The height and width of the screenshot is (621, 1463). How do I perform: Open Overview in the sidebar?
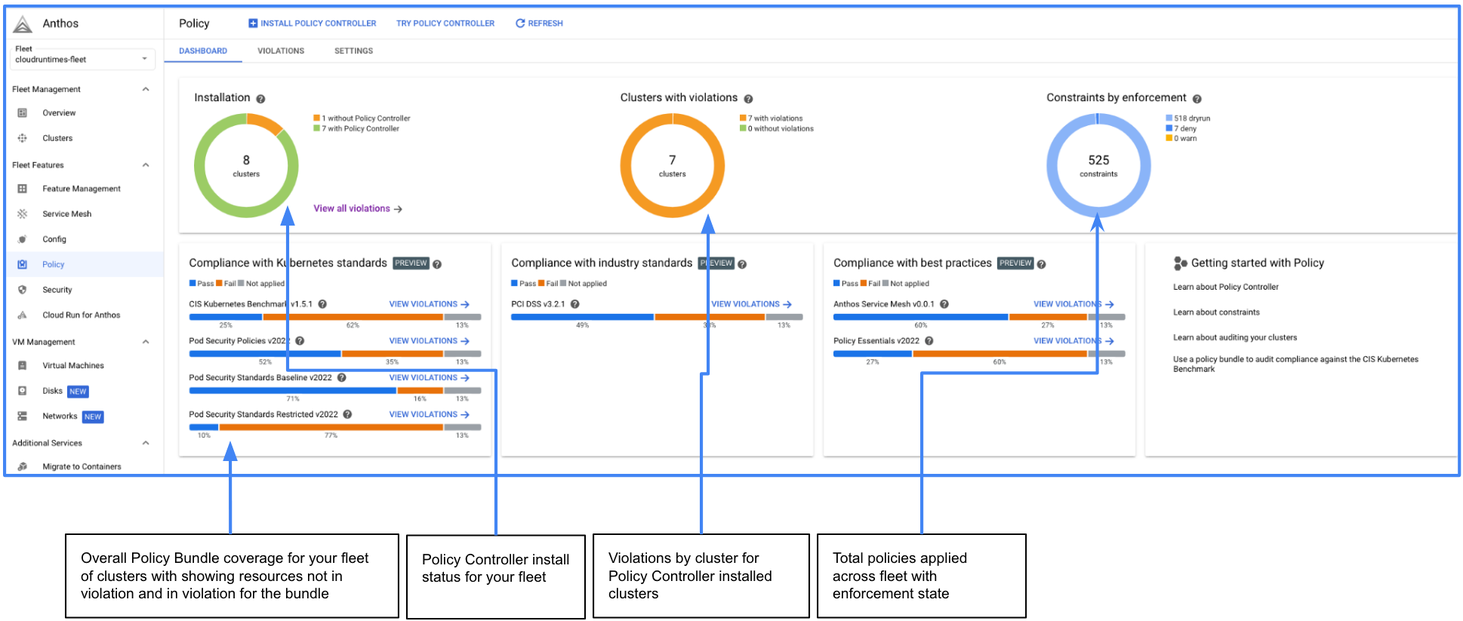59,113
